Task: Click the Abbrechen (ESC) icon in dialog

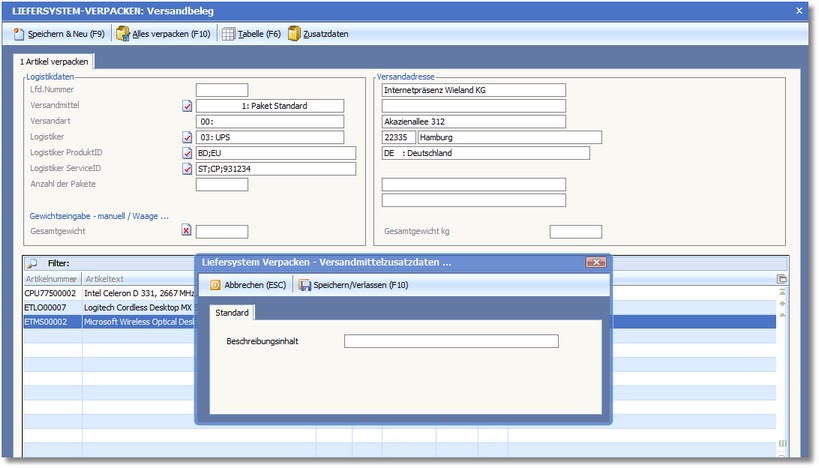Action: click(215, 285)
